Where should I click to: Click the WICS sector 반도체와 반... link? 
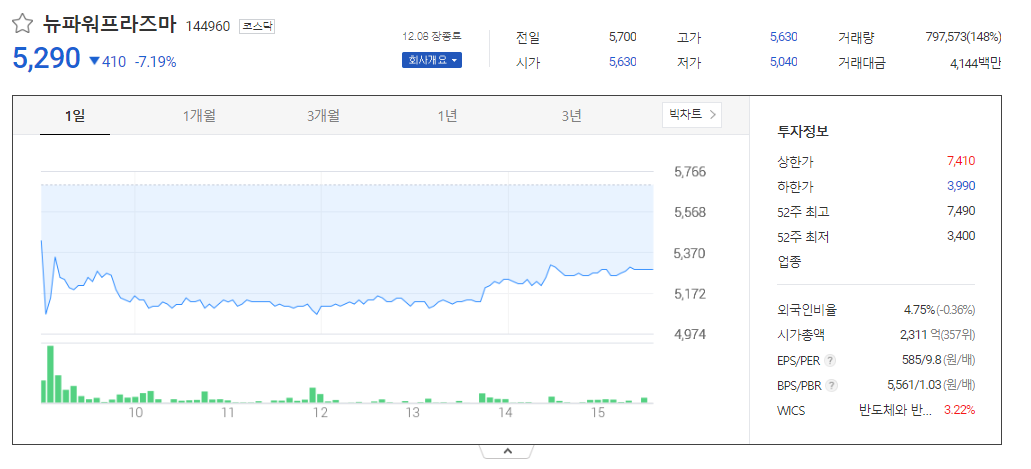tap(895, 411)
